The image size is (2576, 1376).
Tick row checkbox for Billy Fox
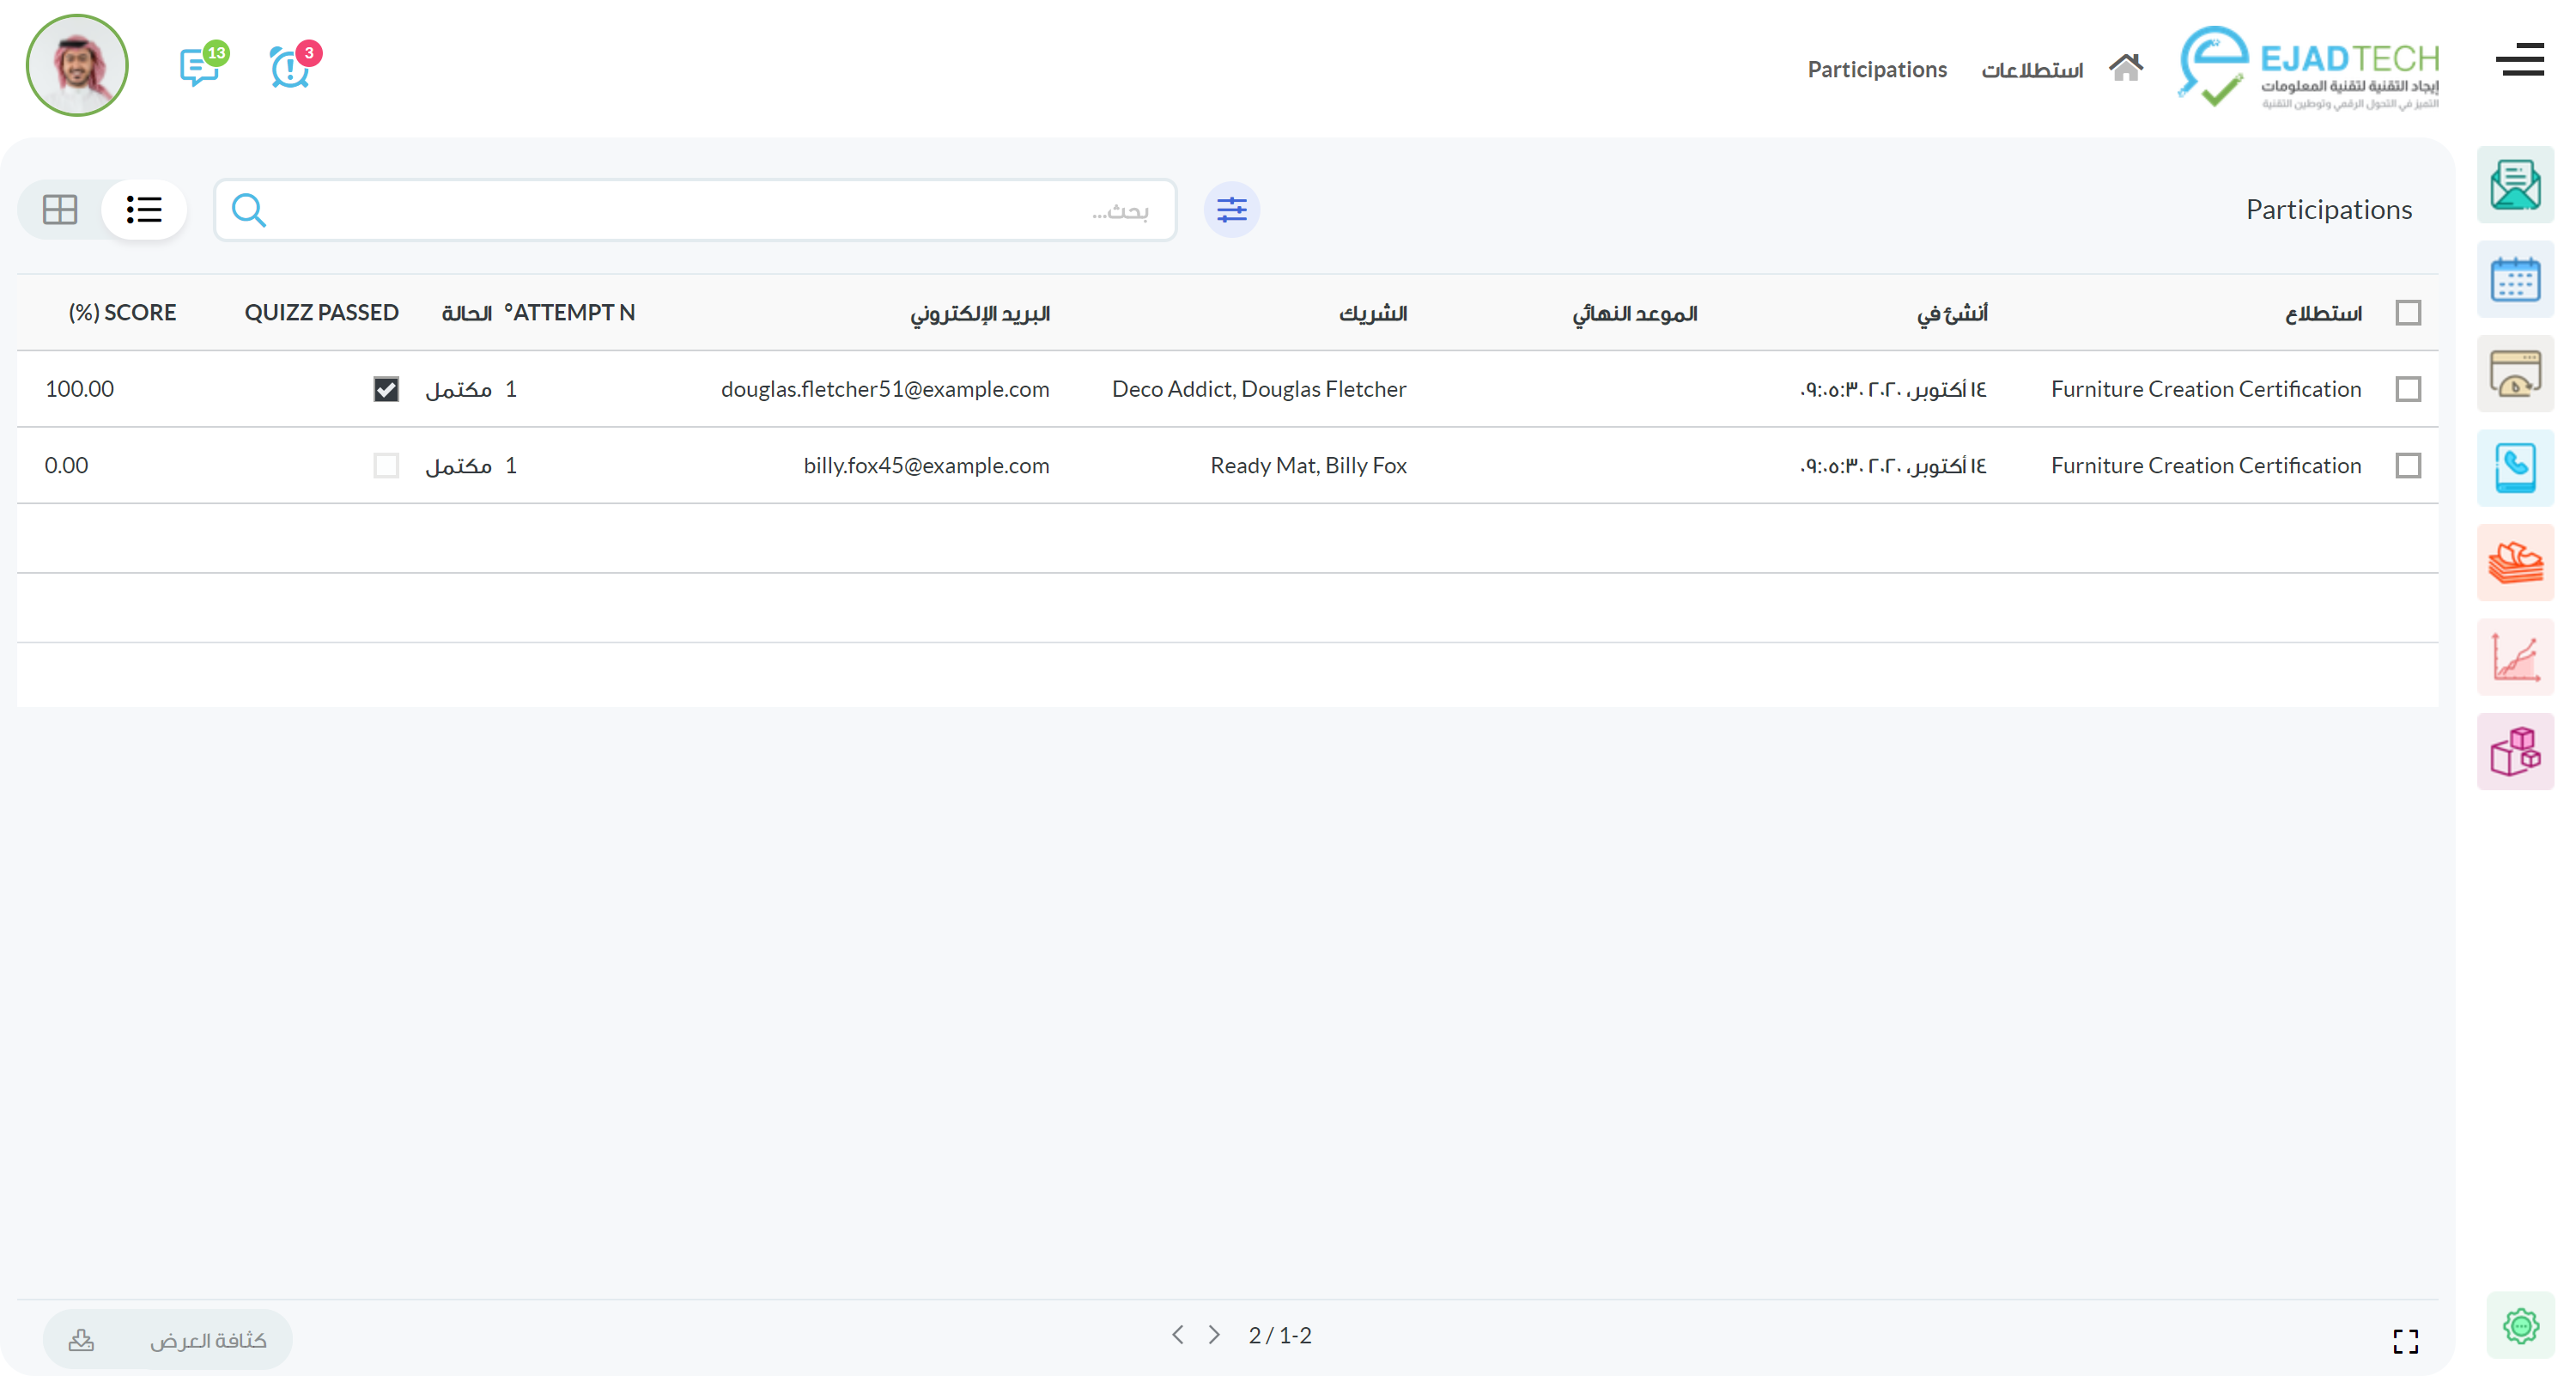tap(2408, 466)
